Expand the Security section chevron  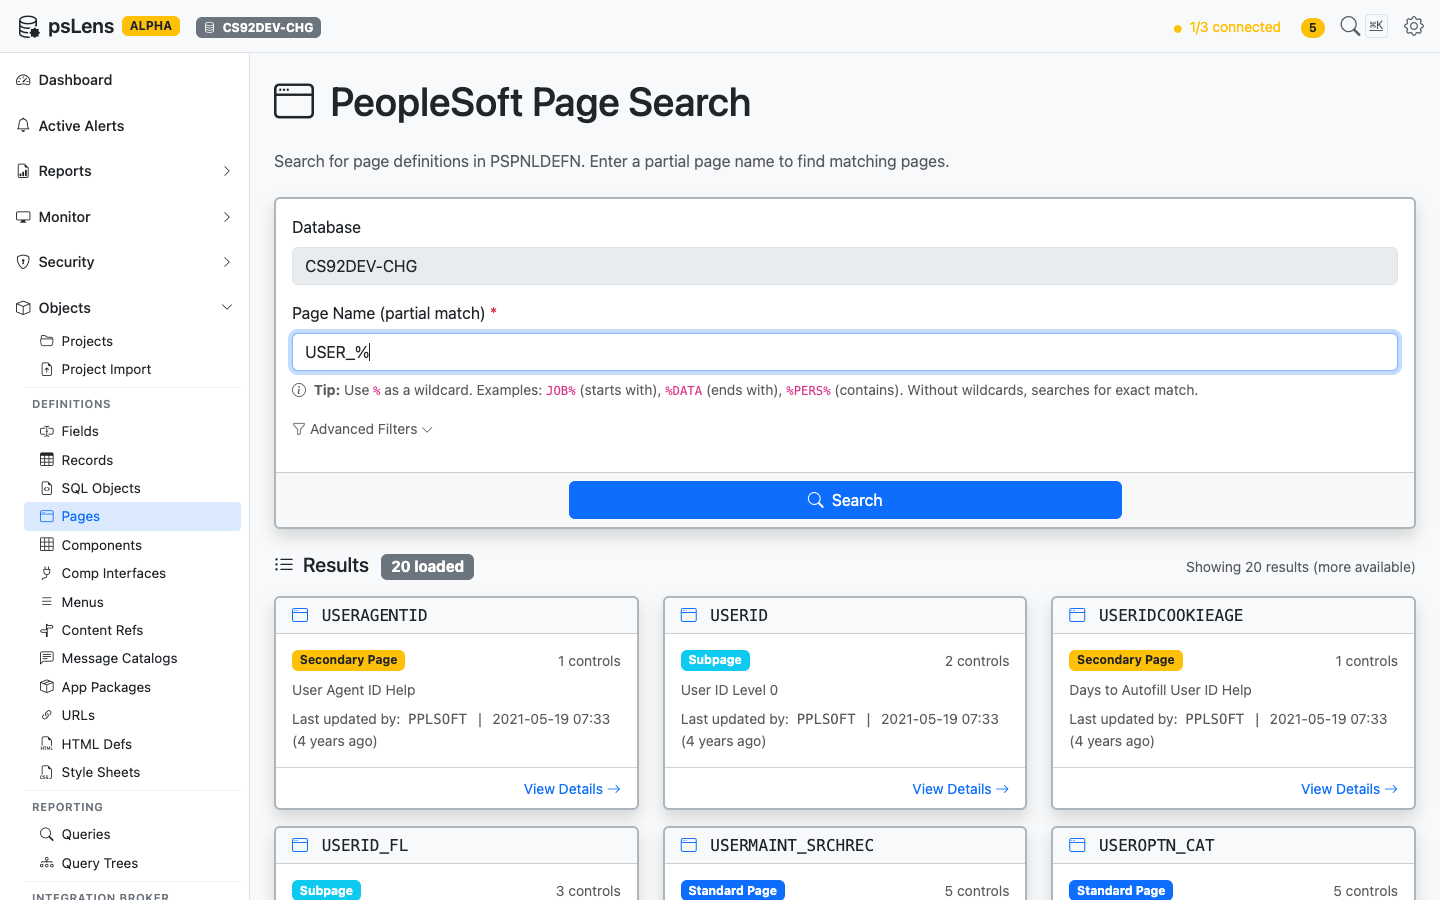(227, 262)
